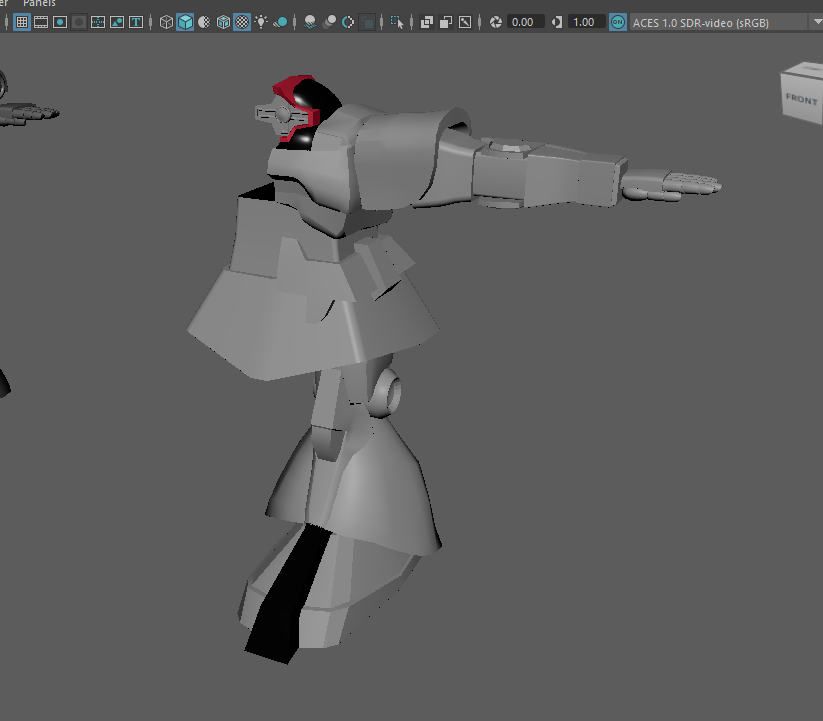Select smooth shade all mode
The width and height of the screenshot is (823, 721).
click(x=185, y=22)
